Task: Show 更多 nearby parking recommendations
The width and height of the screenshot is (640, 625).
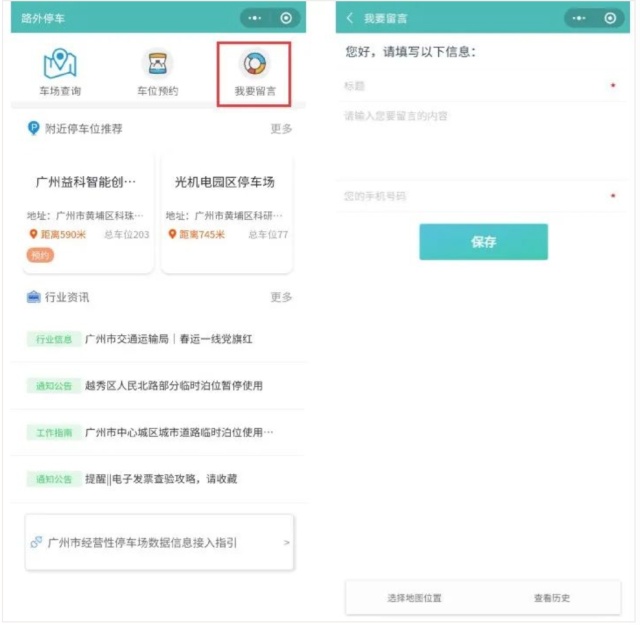Action: [281, 129]
